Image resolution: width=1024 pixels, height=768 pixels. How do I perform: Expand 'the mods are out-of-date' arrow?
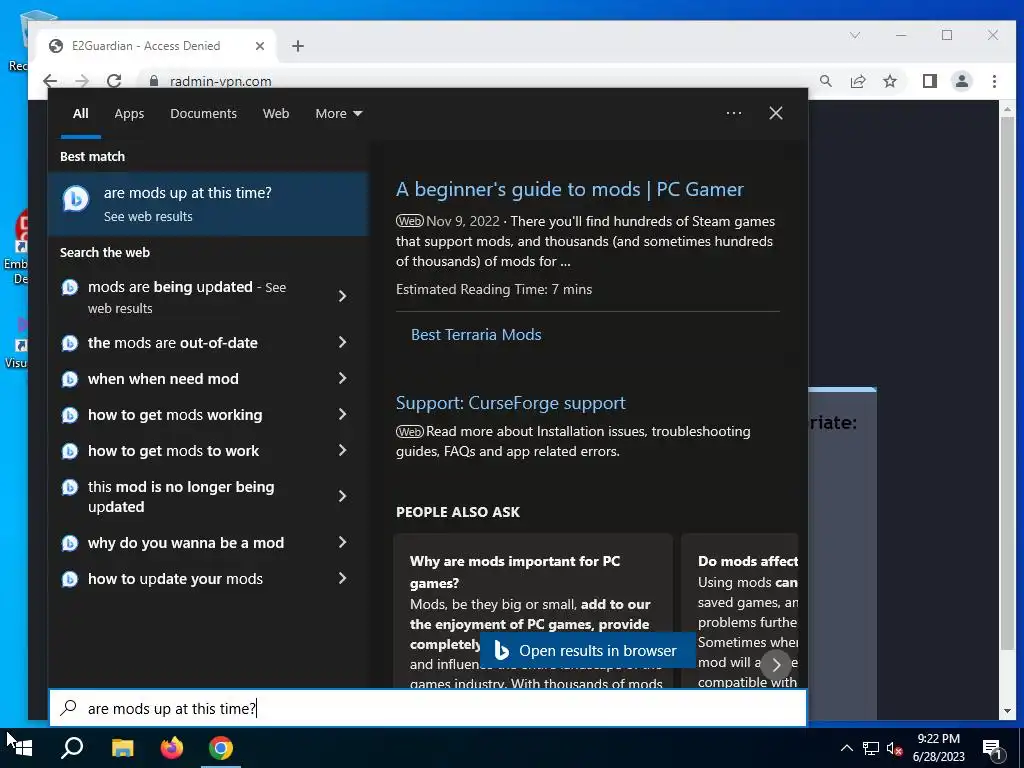pyautogui.click(x=342, y=342)
